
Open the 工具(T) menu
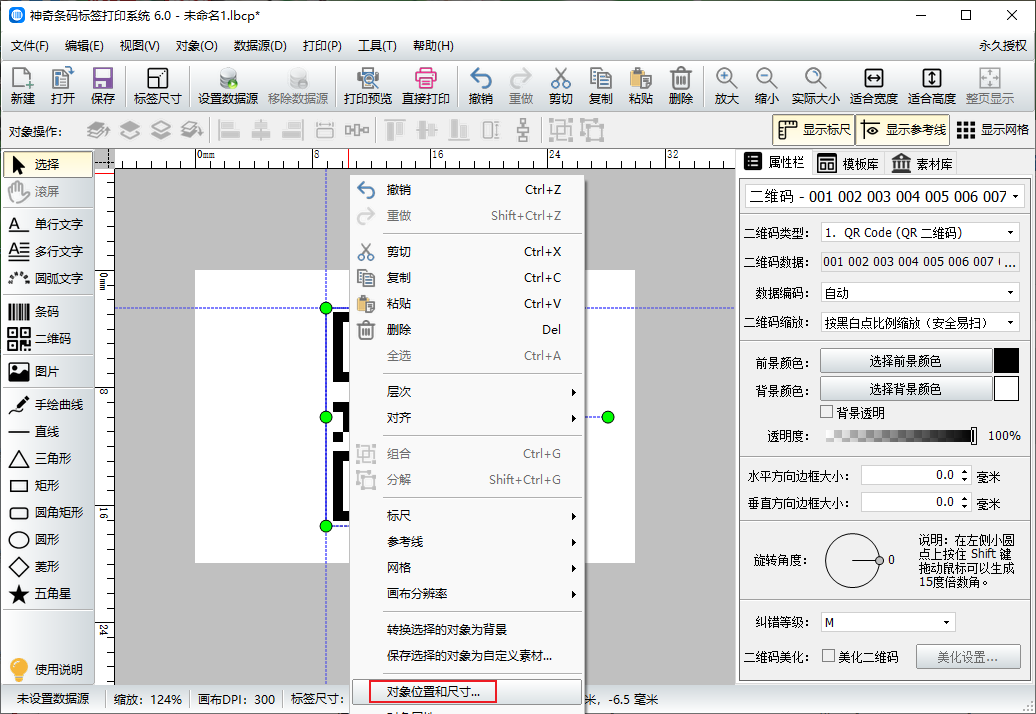tap(377, 46)
